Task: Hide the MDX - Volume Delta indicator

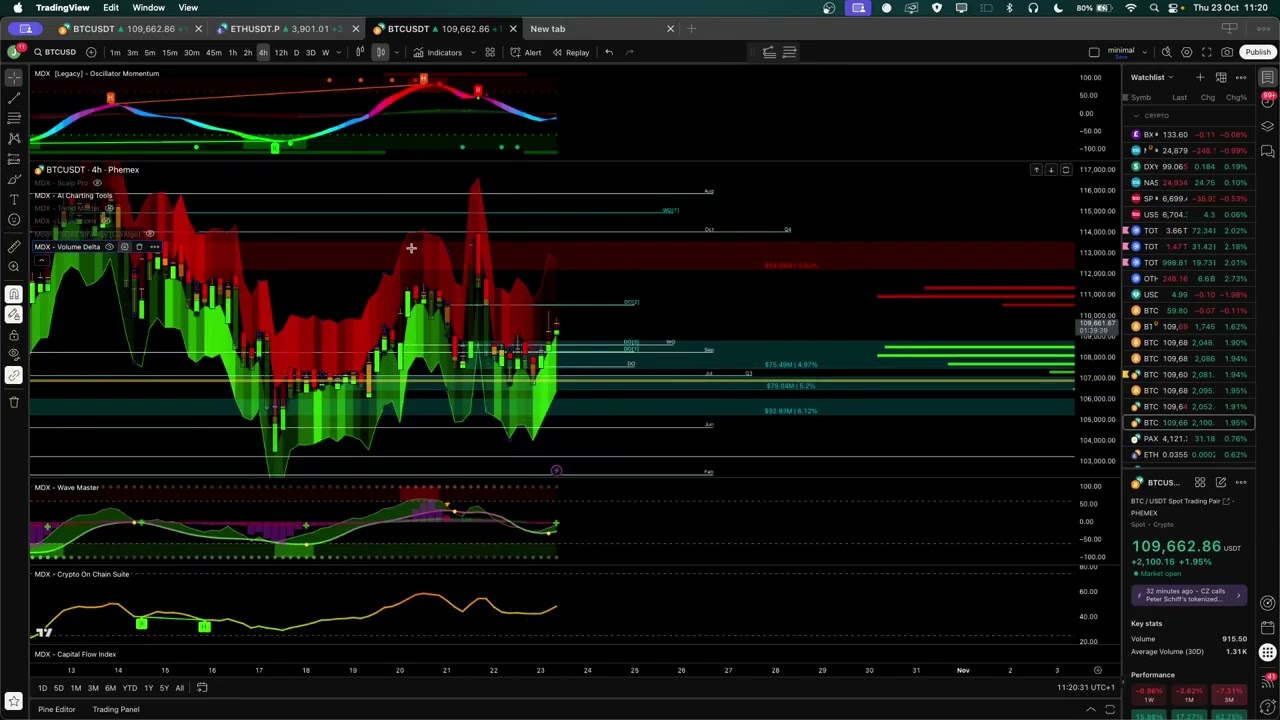Action: click(110, 246)
